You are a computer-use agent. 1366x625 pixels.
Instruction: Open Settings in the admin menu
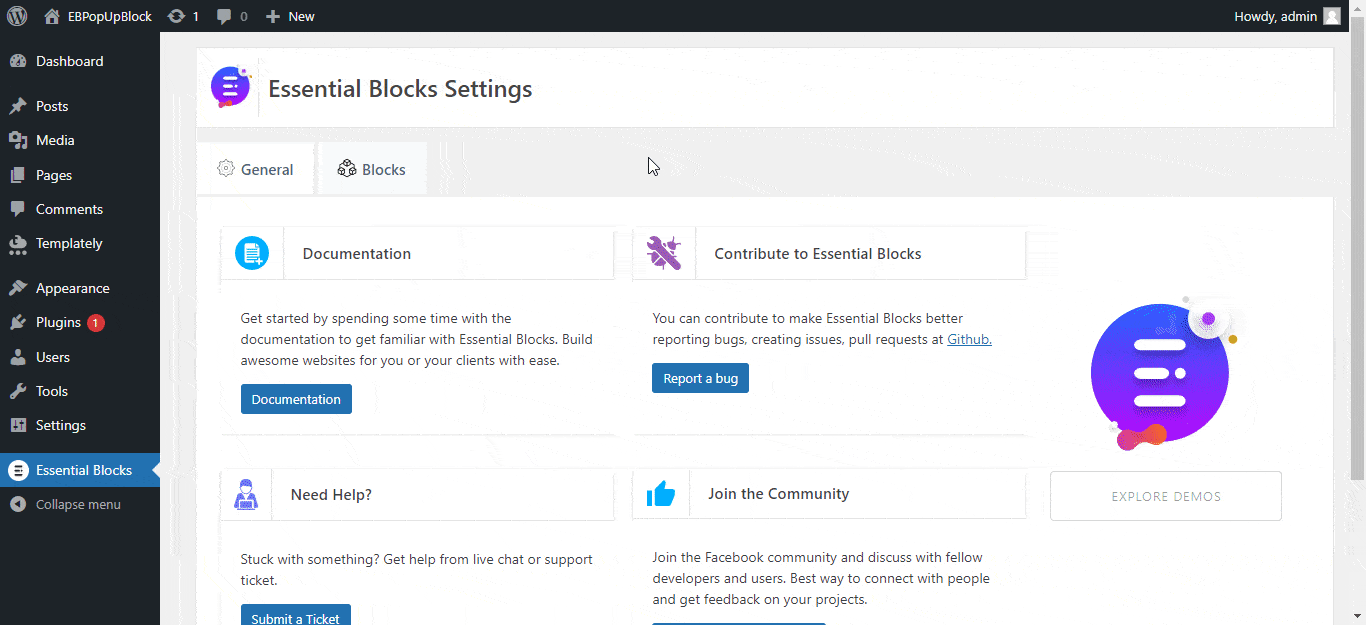tap(80, 425)
